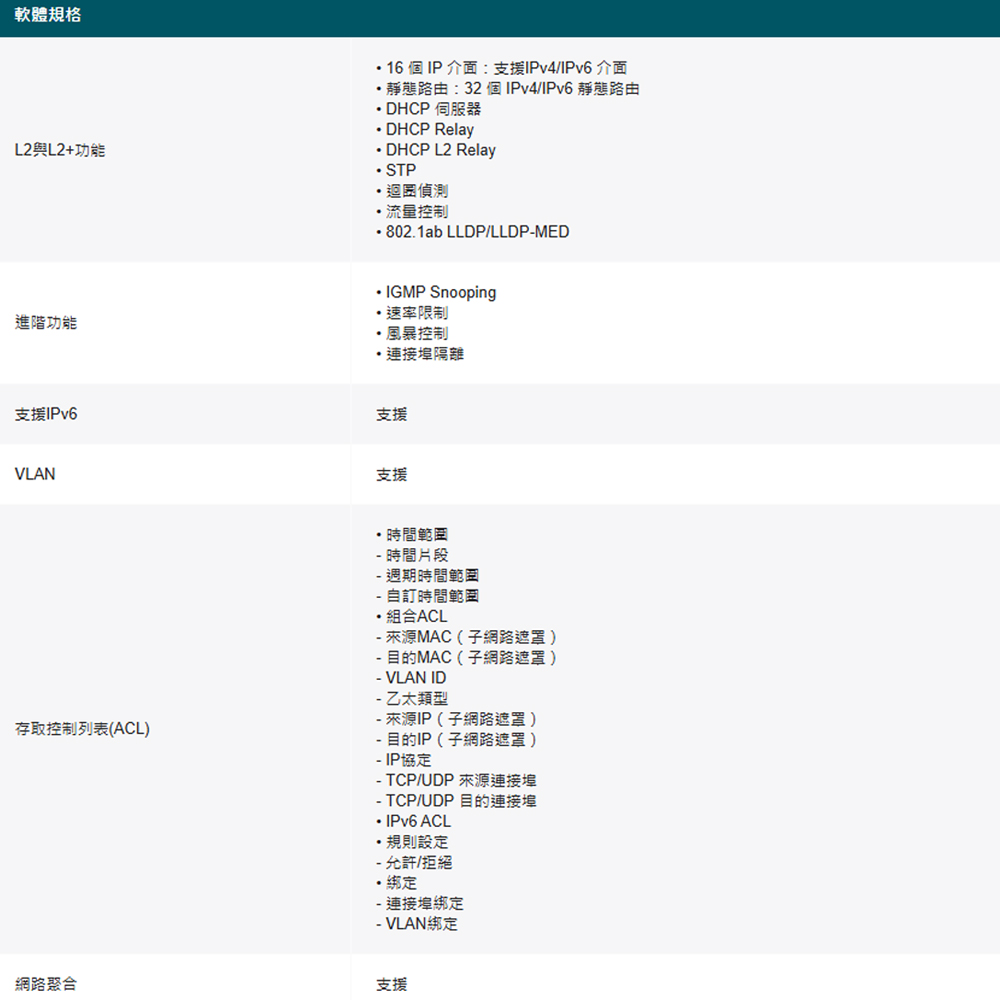The width and height of the screenshot is (1000, 1000).
Task: Click the 網路聚合 row label
Action: point(45,984)
